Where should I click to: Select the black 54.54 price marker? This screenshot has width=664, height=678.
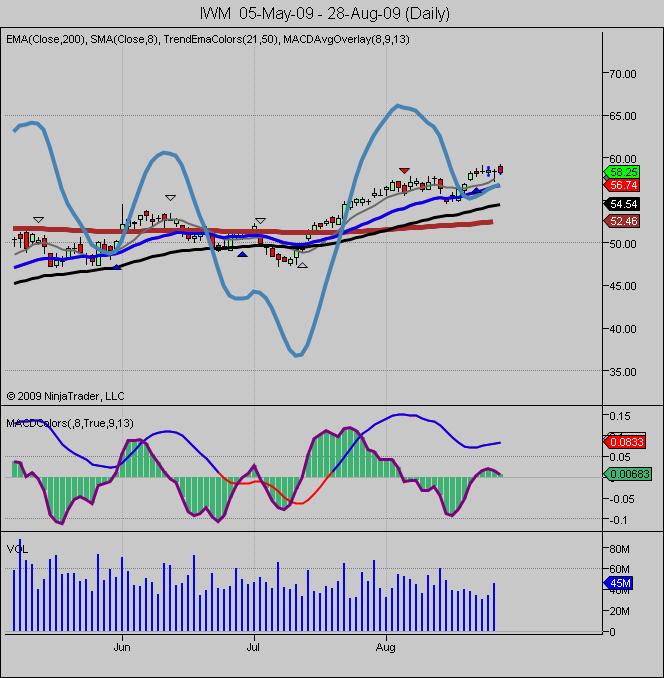[622, 204]
